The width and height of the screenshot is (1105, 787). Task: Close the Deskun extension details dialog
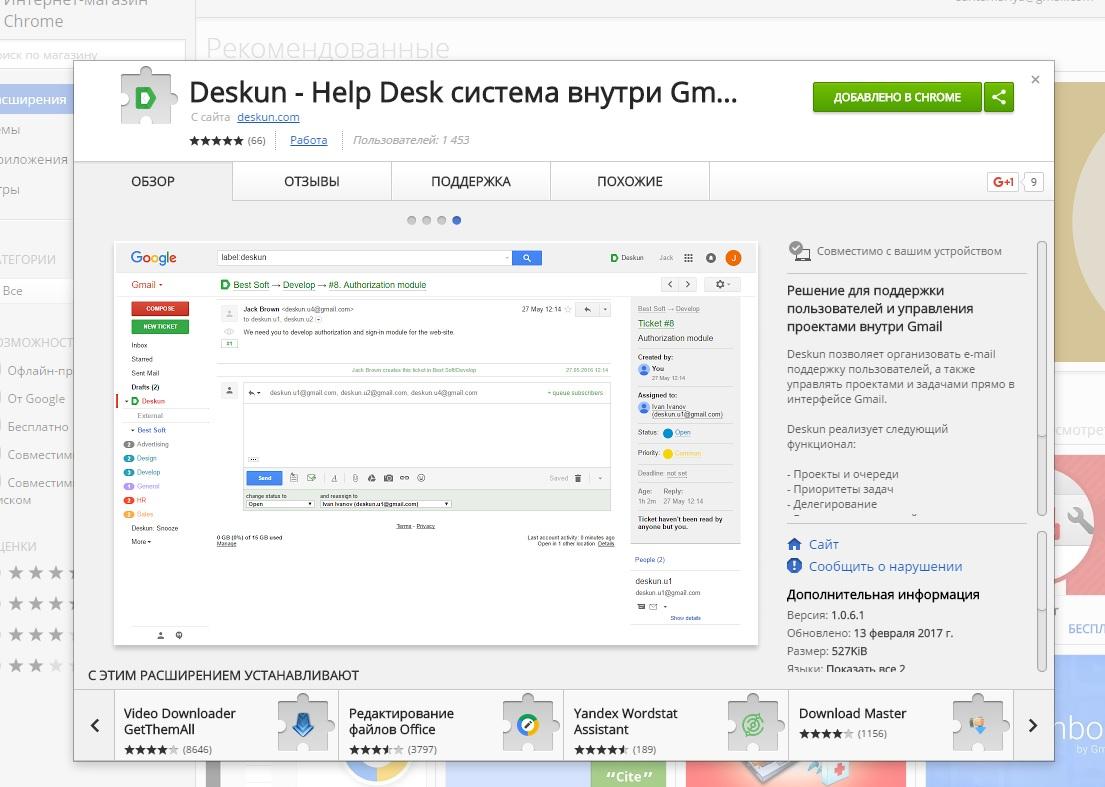pyautogui.click(x=1035, y=80)
